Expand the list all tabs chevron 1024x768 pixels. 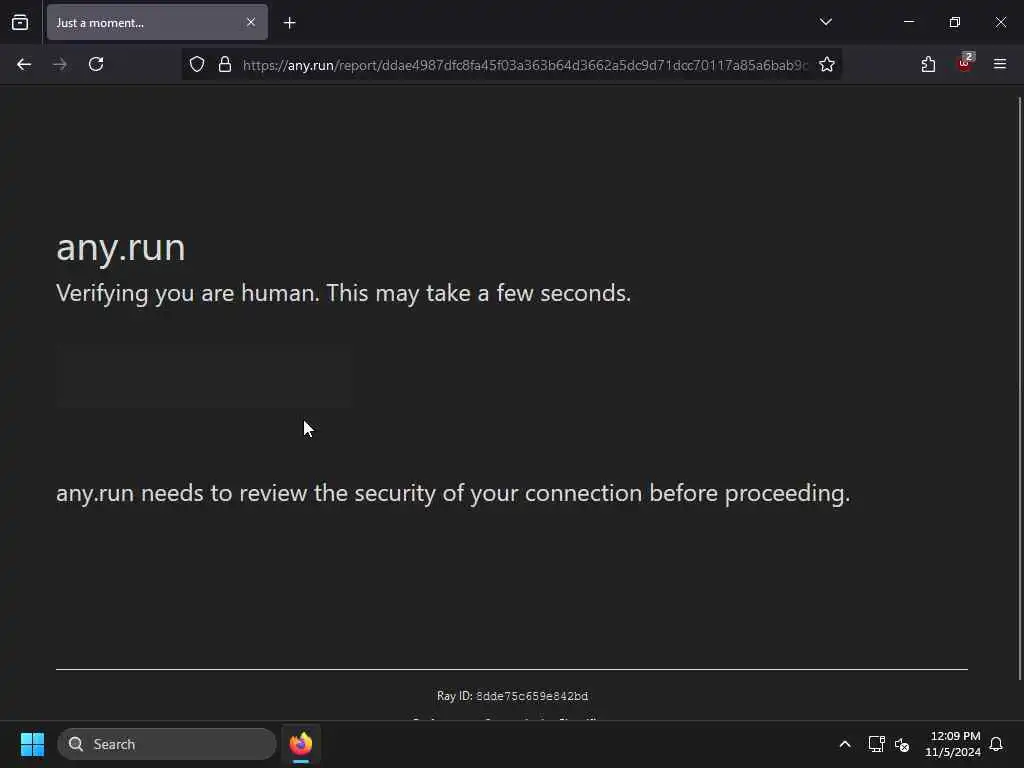click(825, 22)
